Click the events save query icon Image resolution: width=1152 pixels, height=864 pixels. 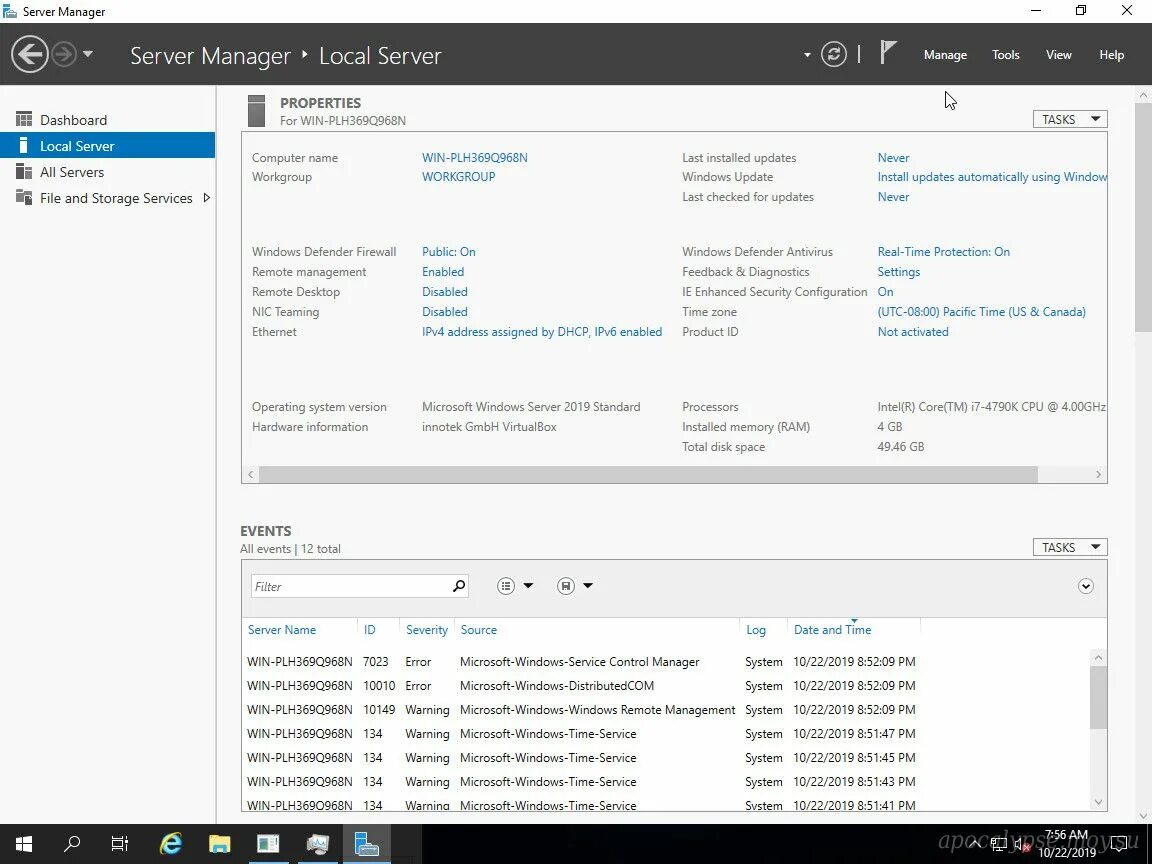(x=565, y=586)
